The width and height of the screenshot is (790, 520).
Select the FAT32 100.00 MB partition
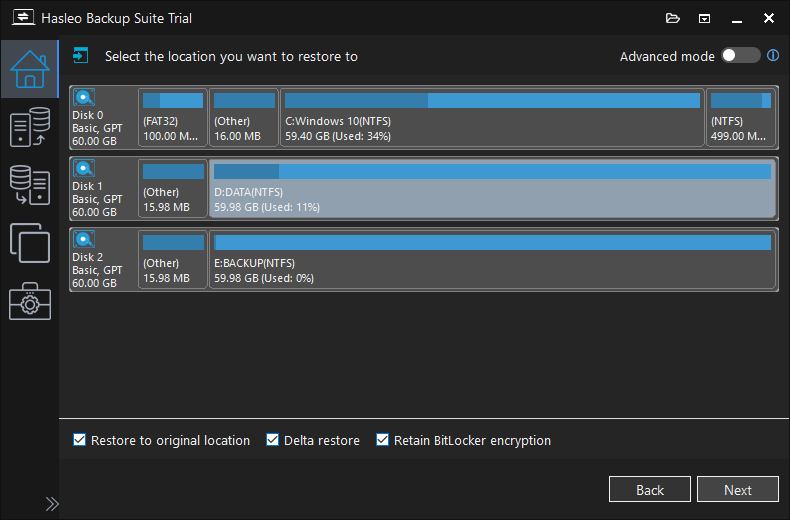[173, 117]
